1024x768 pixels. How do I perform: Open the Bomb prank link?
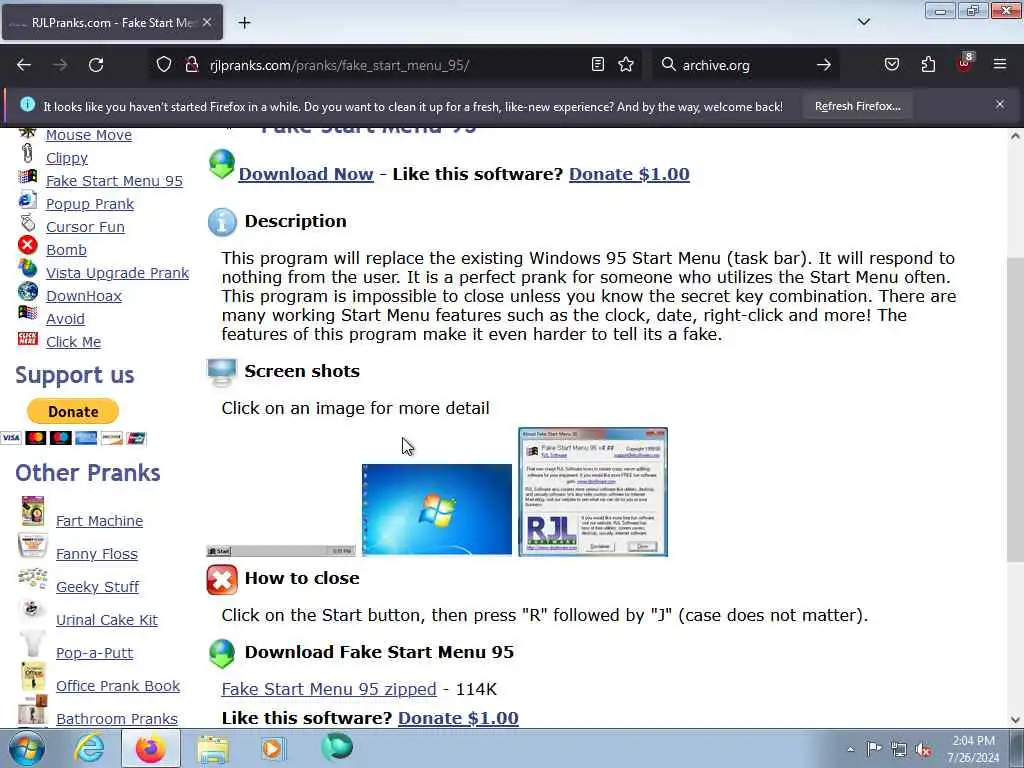pos(66,249)
